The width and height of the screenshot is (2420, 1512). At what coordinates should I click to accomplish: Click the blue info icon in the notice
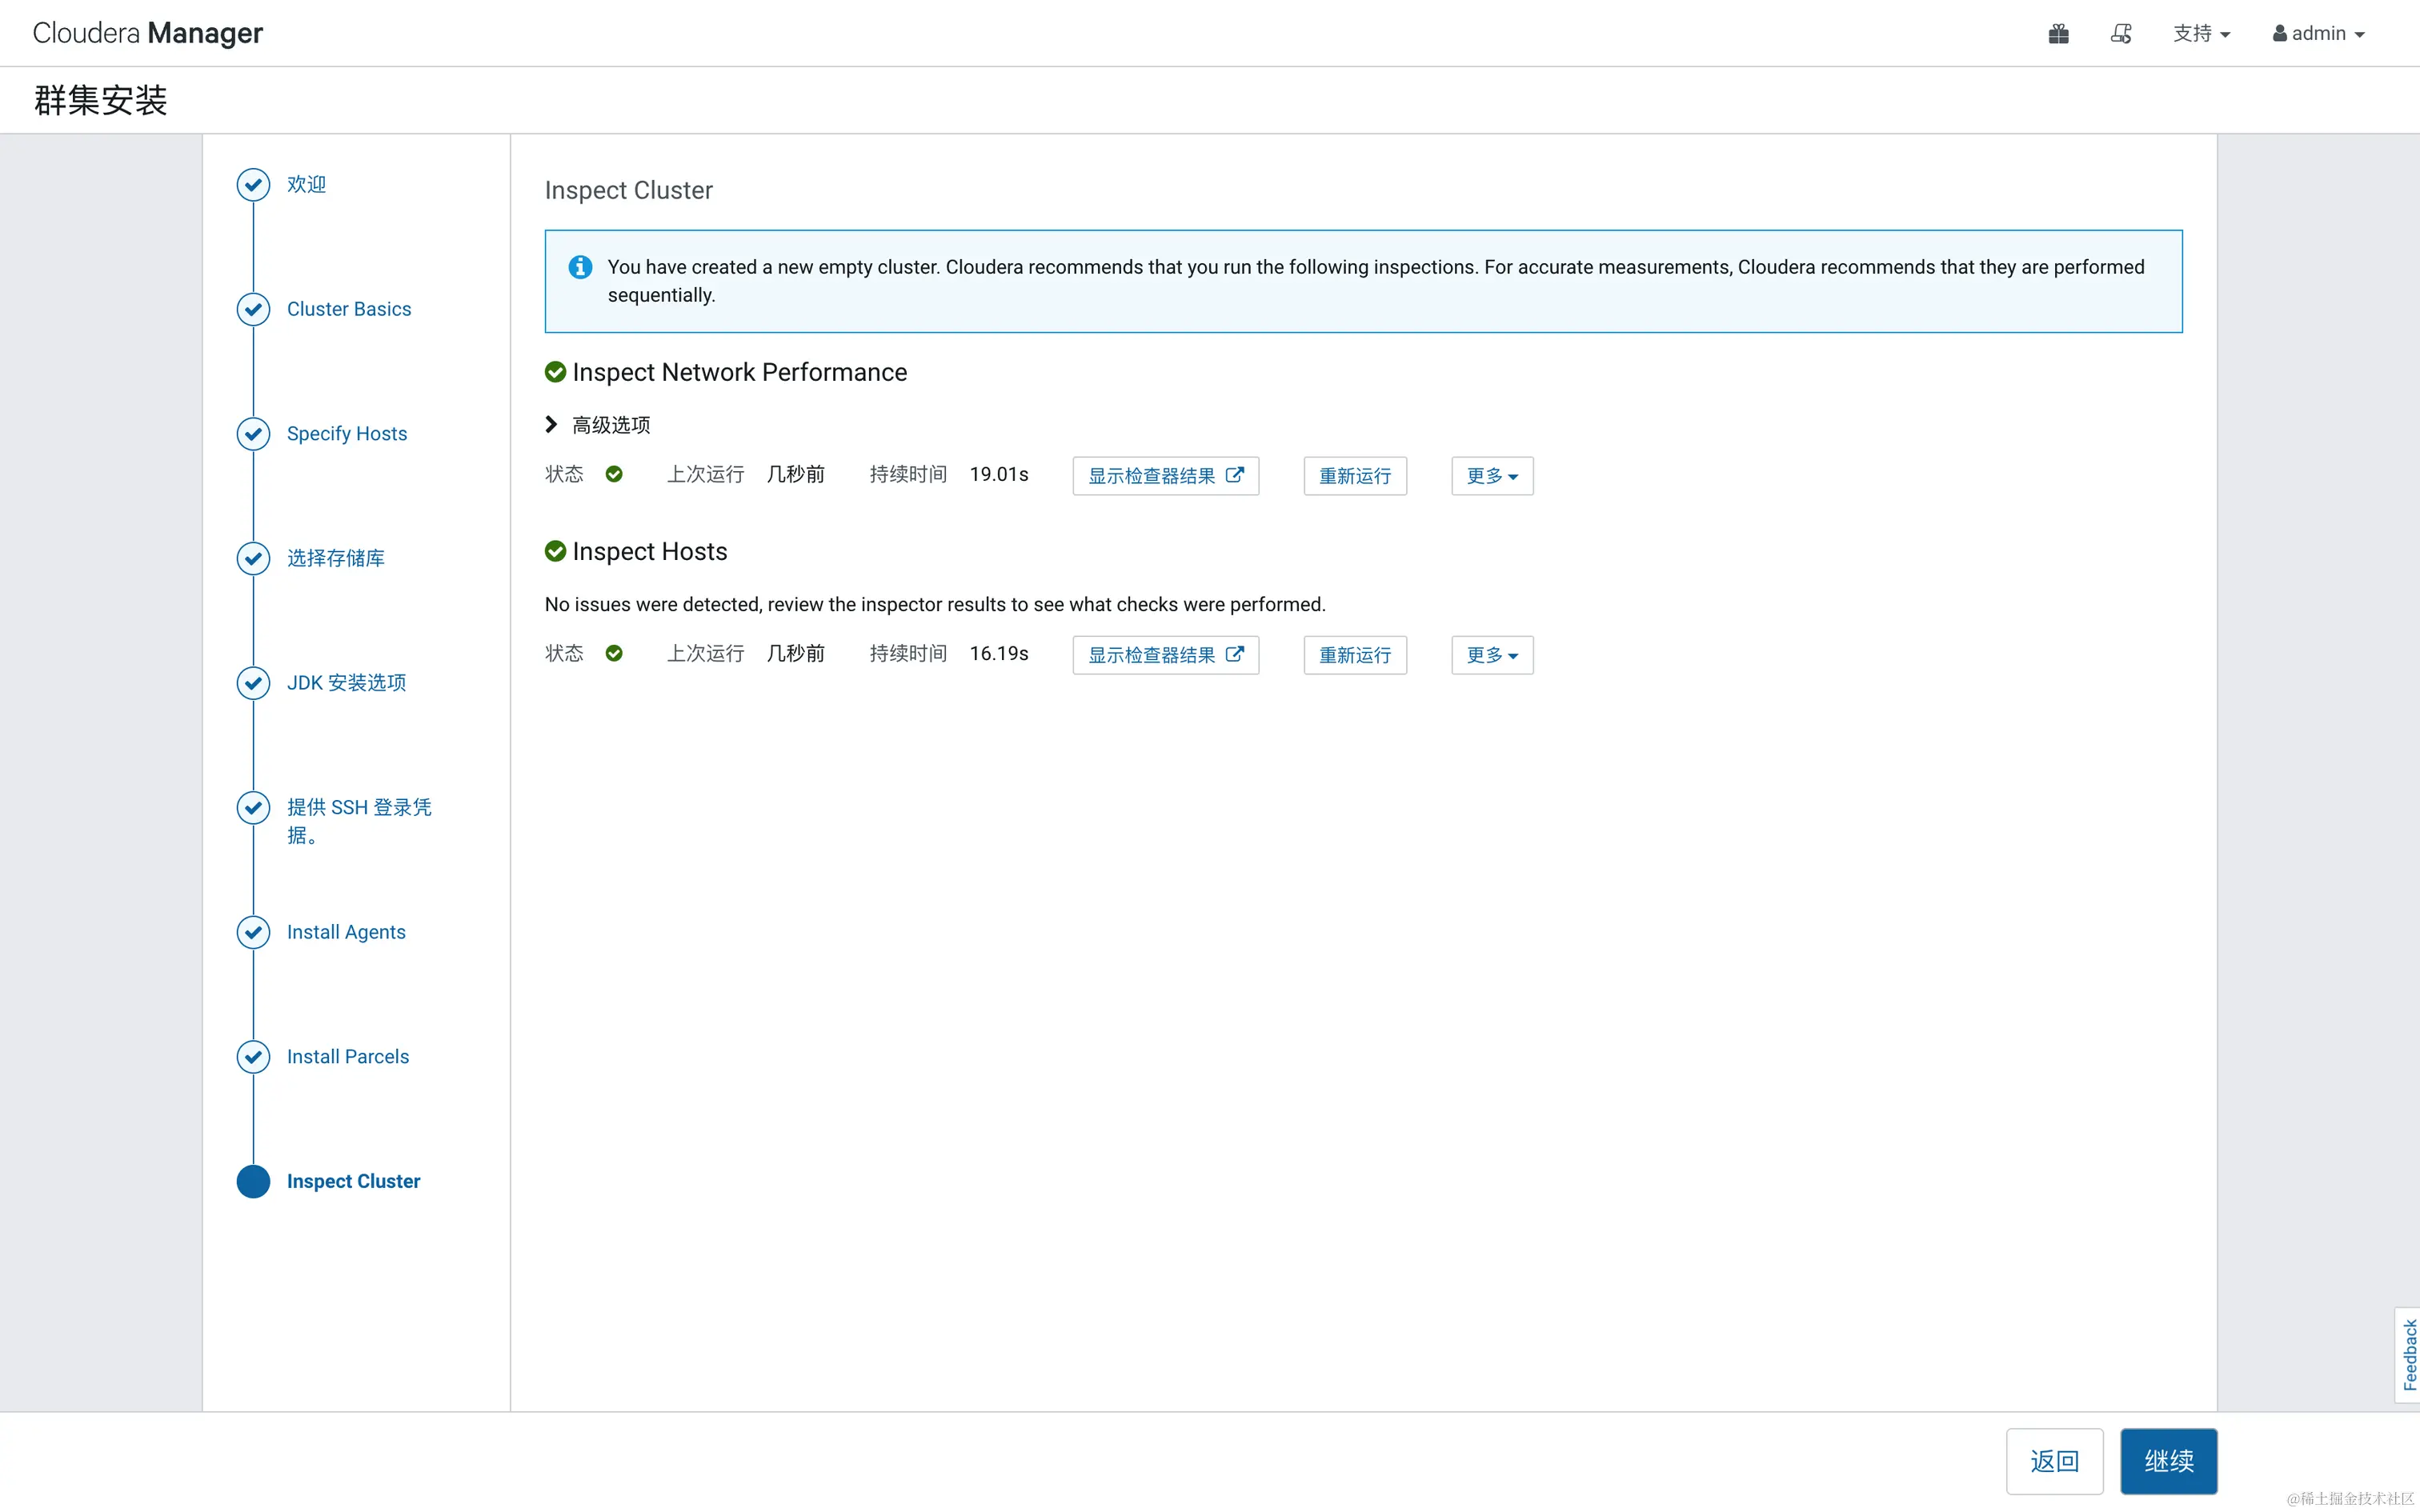click(580, 267)
